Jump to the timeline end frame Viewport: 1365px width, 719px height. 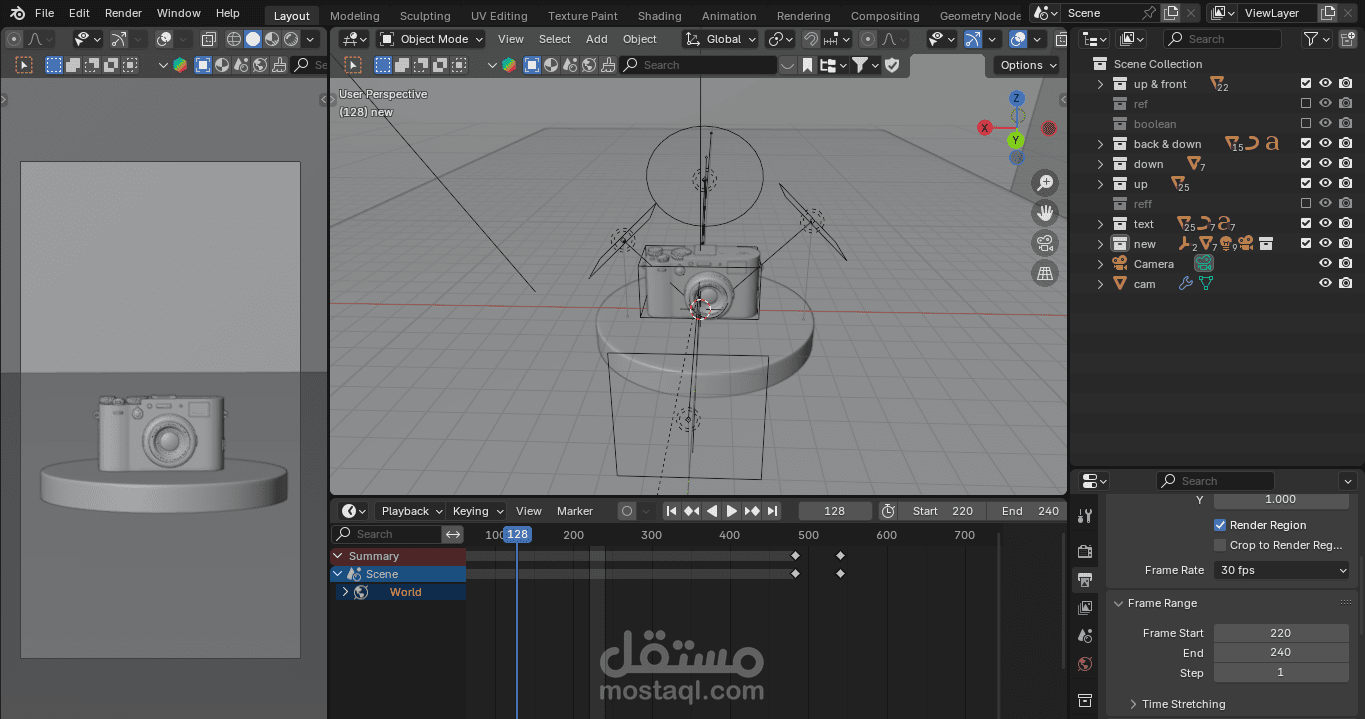(772, 511)
